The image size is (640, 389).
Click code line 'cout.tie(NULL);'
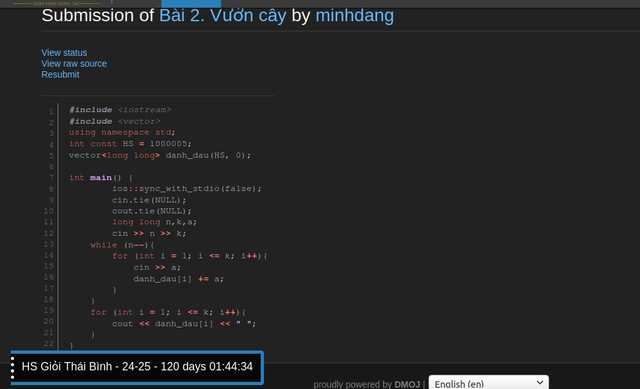tap(151, 211)
